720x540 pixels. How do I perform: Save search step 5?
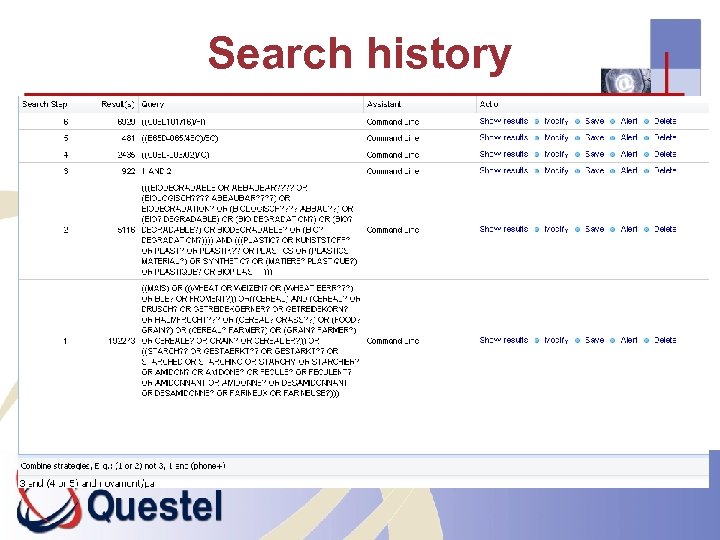(595, 138)
